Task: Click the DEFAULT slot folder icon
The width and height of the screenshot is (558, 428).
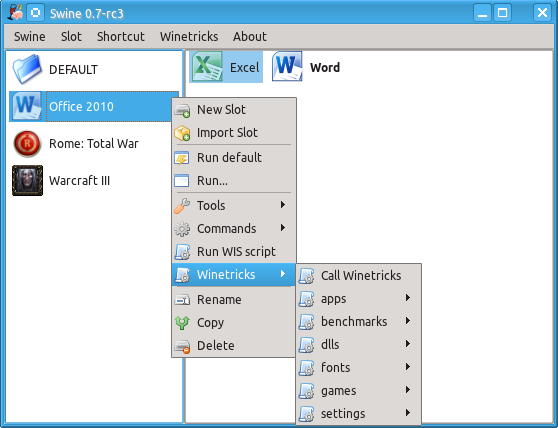Action: click(x=27, y=69)
